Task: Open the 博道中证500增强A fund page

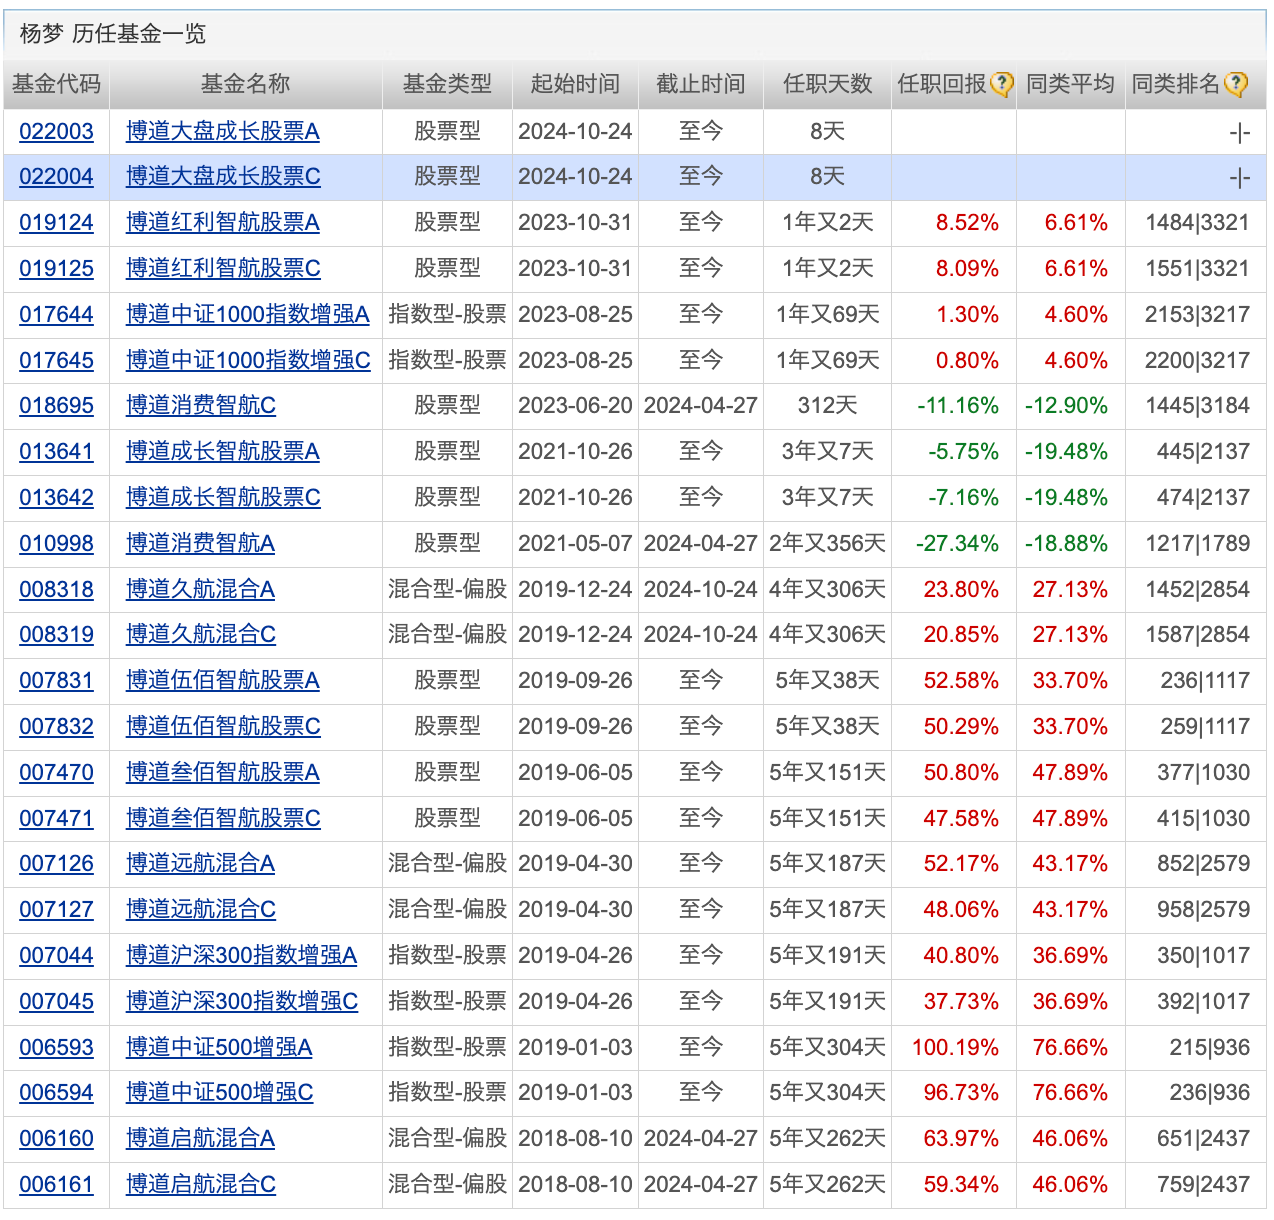Action: 219,1048
